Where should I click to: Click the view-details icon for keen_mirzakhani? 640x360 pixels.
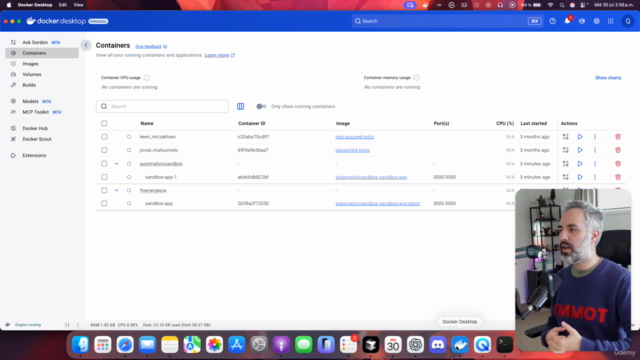[565, 137]
